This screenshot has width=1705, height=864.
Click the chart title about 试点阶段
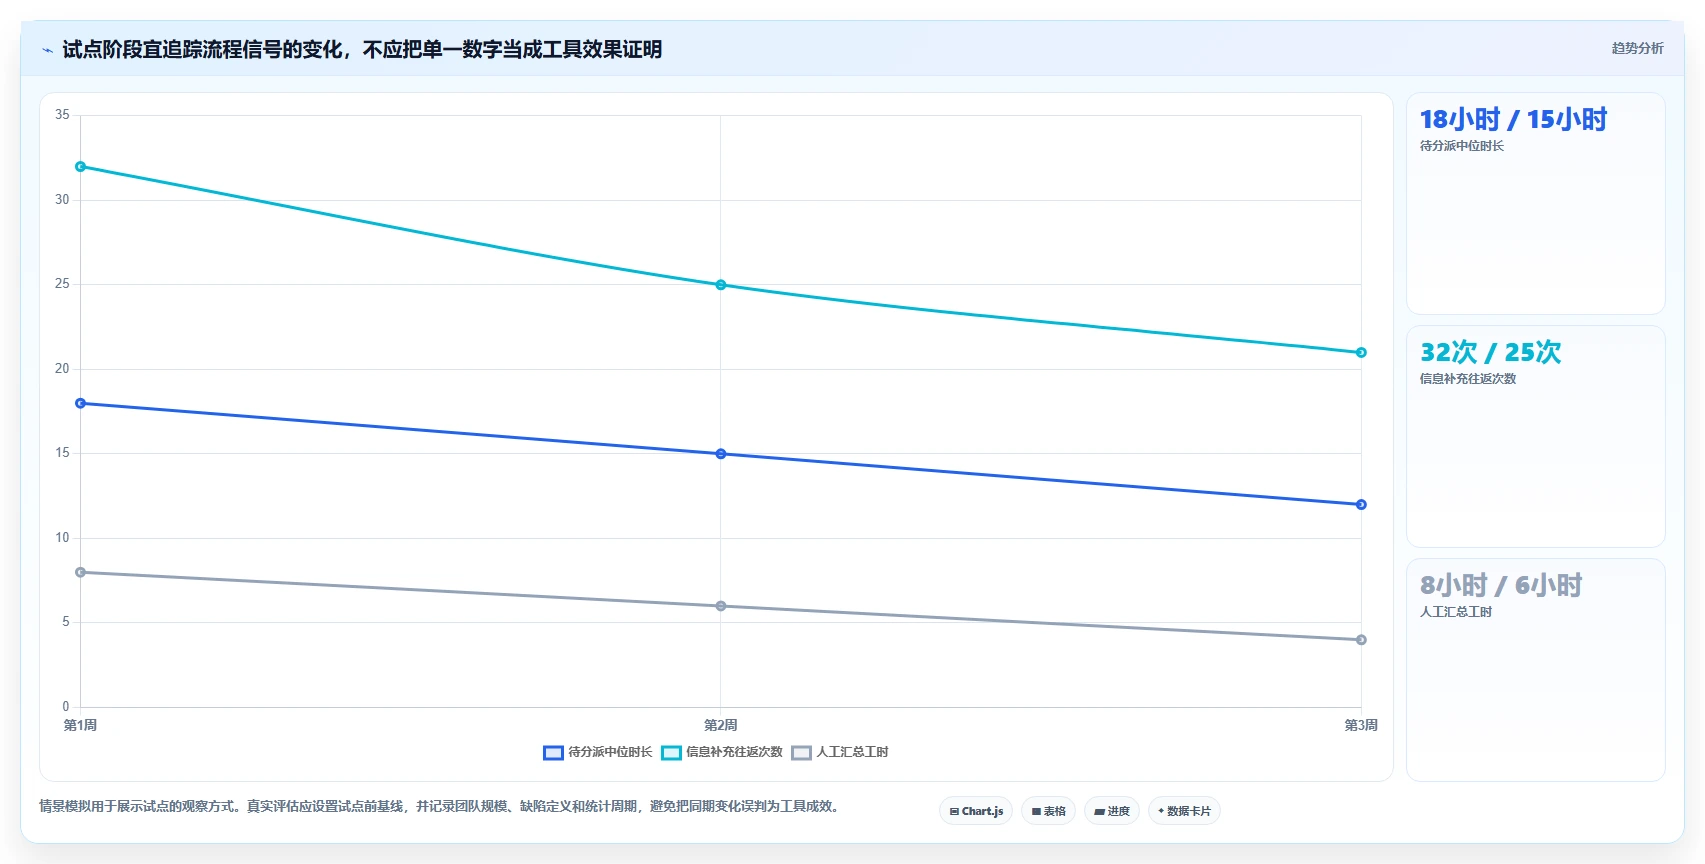362,50
